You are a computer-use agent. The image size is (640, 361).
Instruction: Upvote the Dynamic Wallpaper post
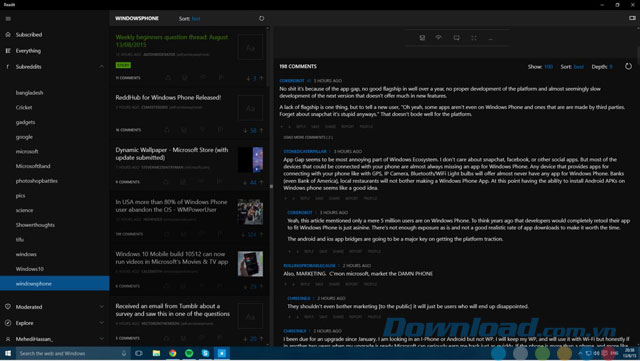tap(262, 182)
